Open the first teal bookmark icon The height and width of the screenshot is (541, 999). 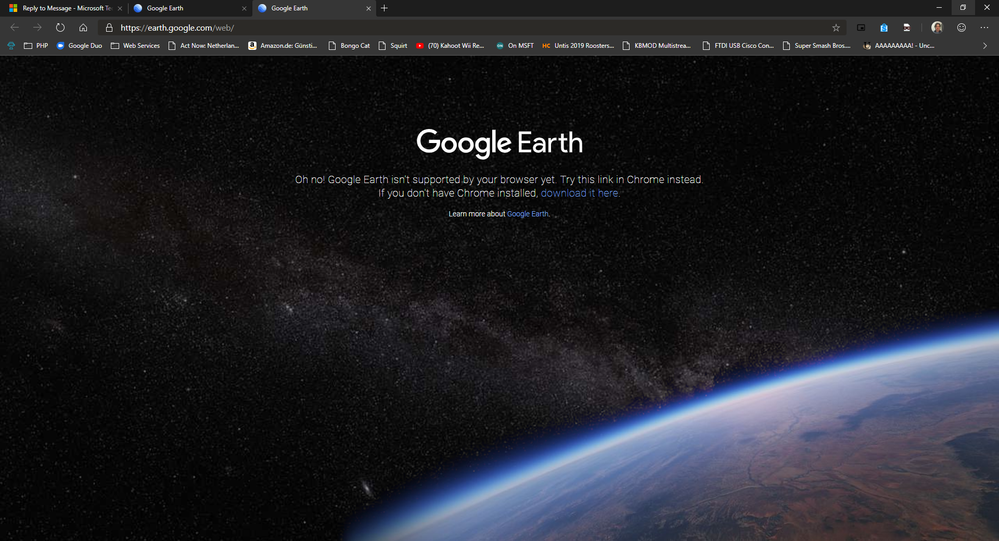pos(11,46)
